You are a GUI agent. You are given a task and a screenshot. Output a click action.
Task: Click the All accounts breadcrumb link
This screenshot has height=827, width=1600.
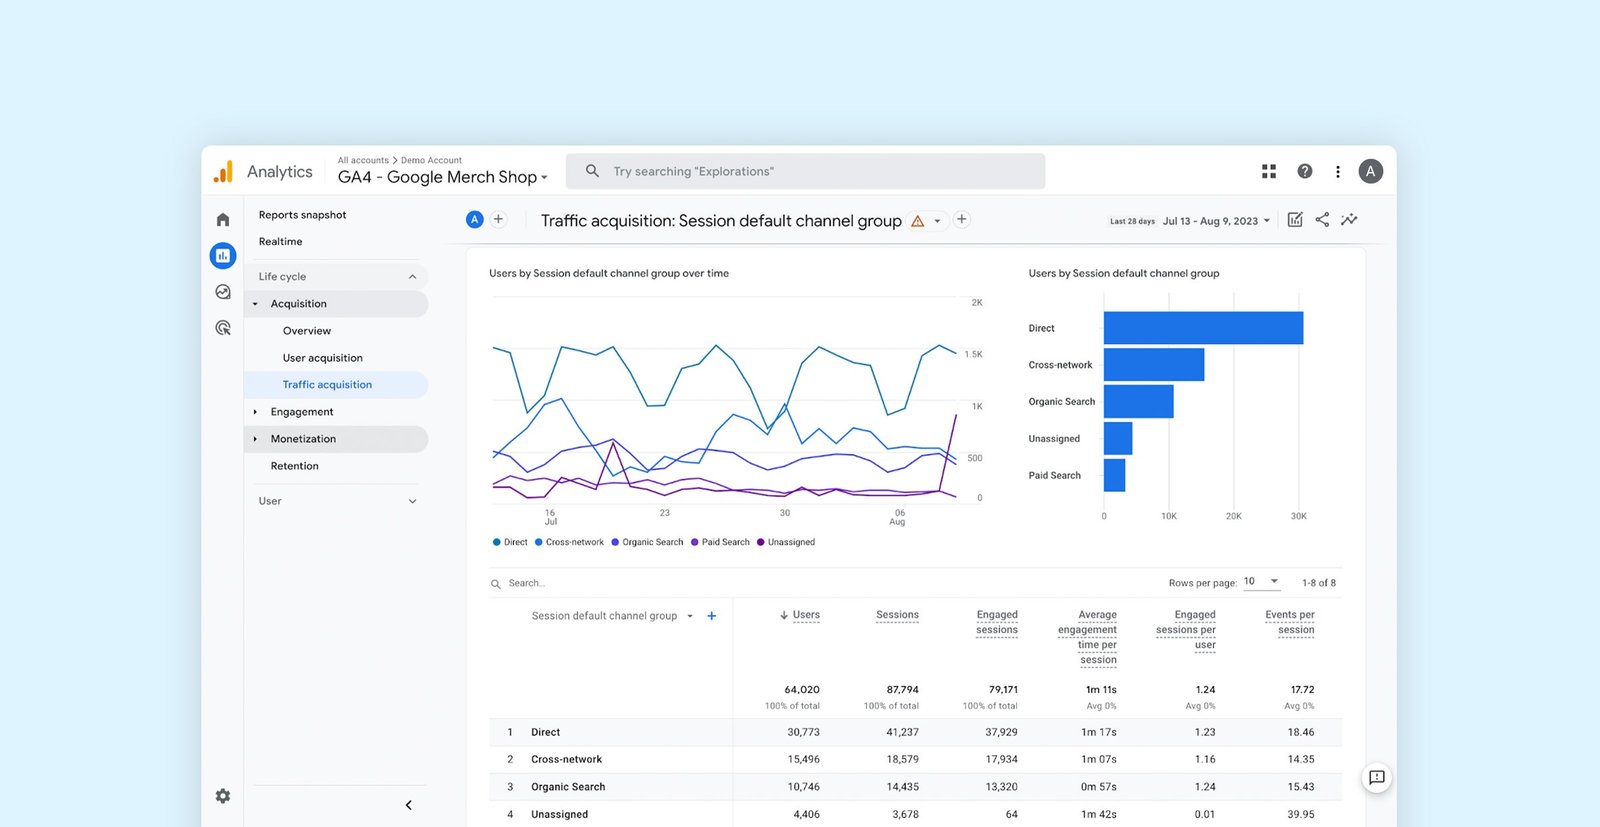(x=363, y=160)
